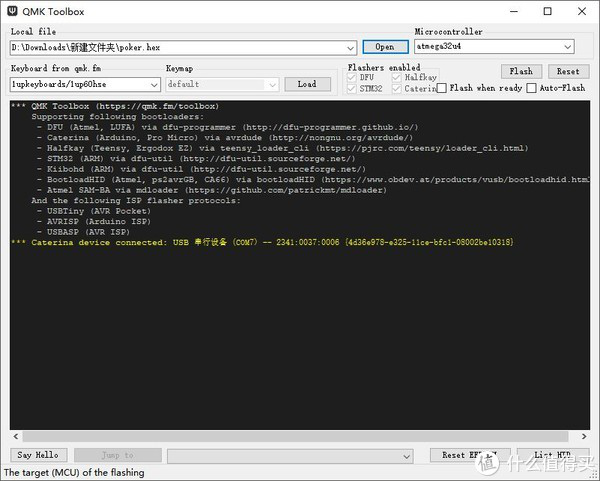Open a local firmware file
600x481 pixels.
tap(385, 47)
